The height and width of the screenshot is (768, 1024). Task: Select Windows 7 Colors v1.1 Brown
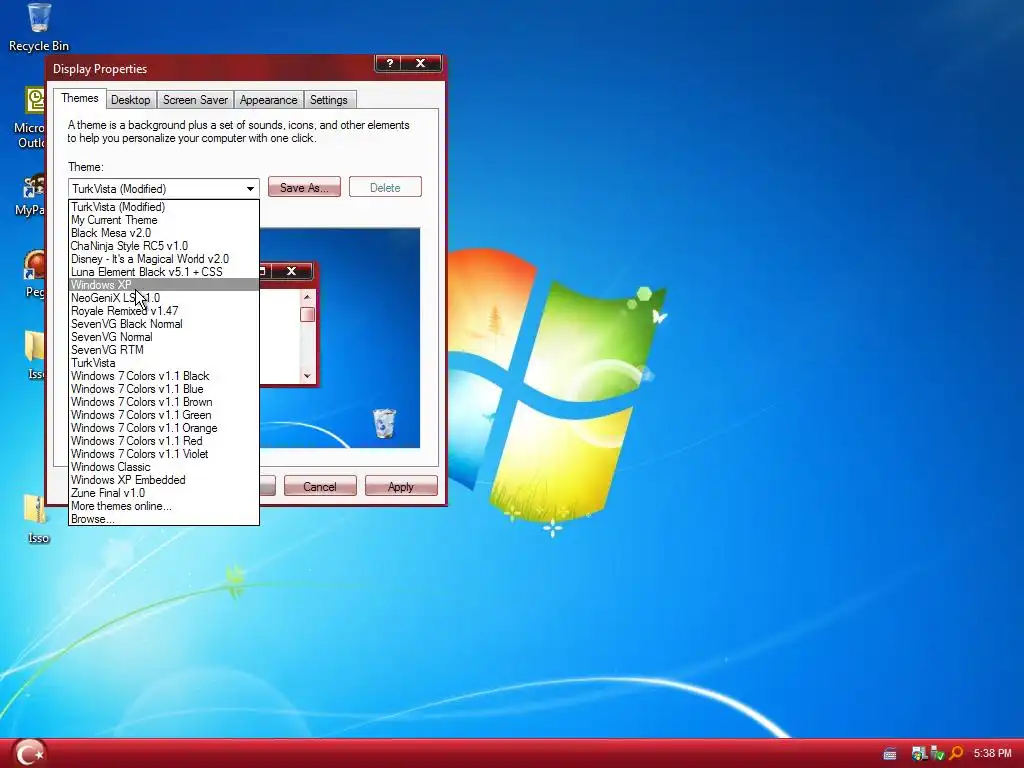pos(164,402)
